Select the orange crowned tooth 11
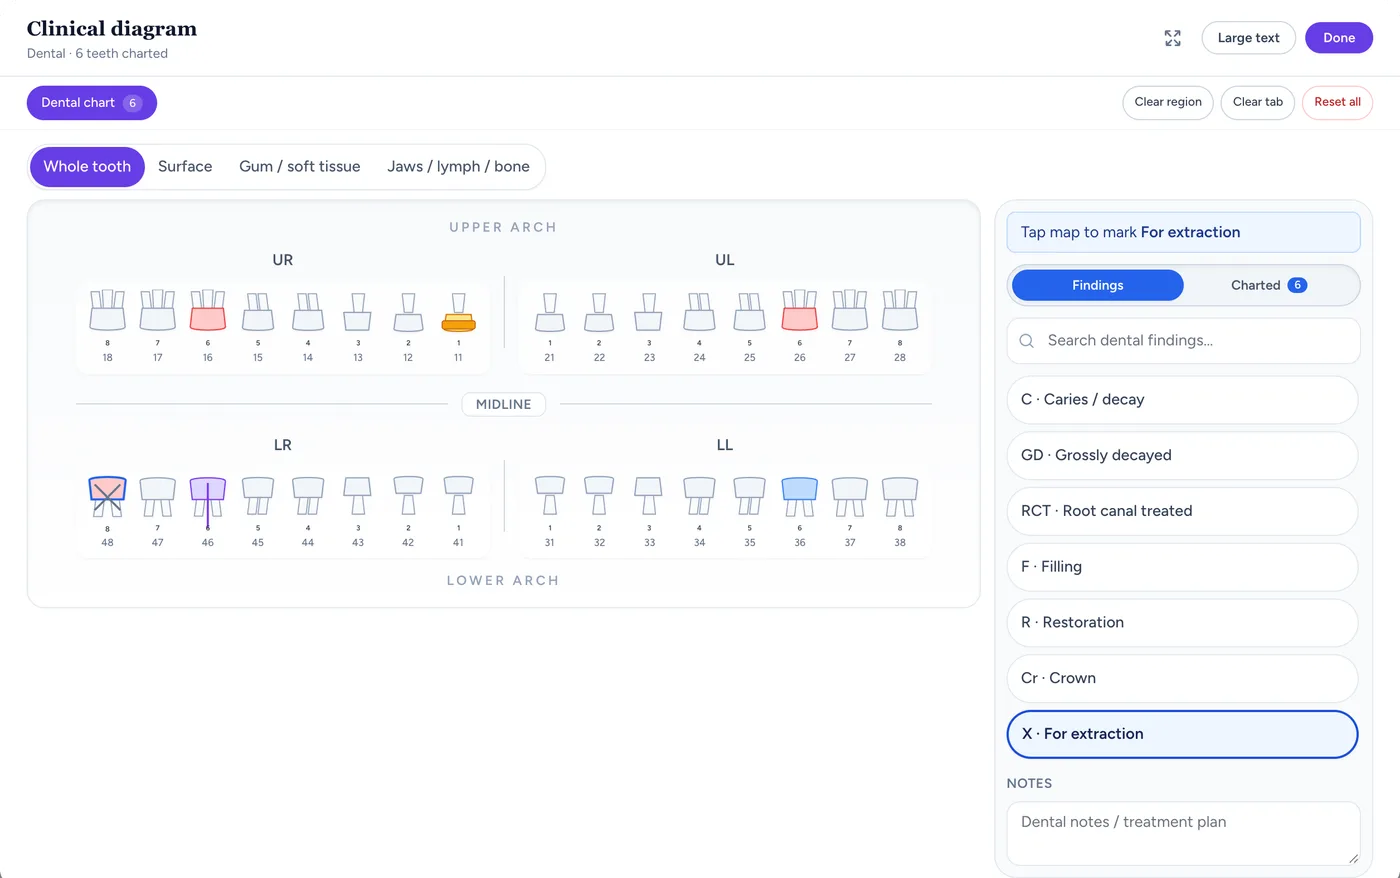Image resolution: width=1400 pixels, height=878 pixels. [x=458, y=313]
